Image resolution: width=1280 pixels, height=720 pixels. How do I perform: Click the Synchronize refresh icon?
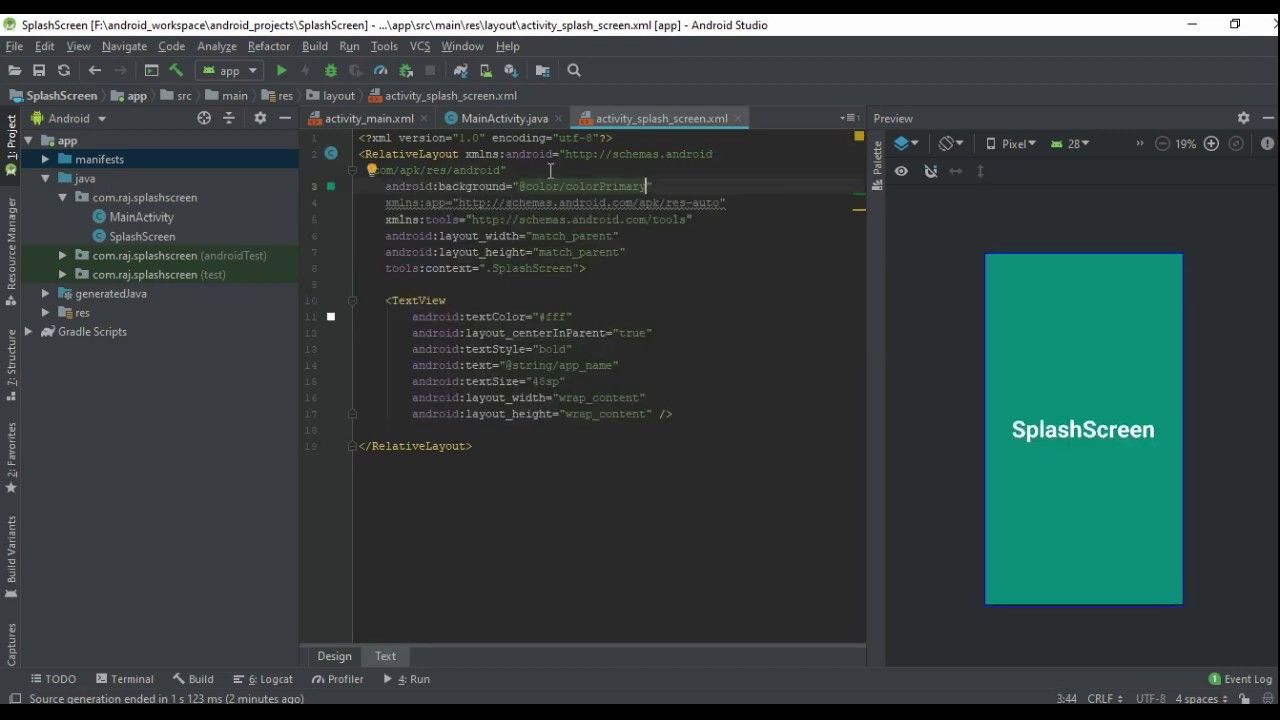point(64,70)
